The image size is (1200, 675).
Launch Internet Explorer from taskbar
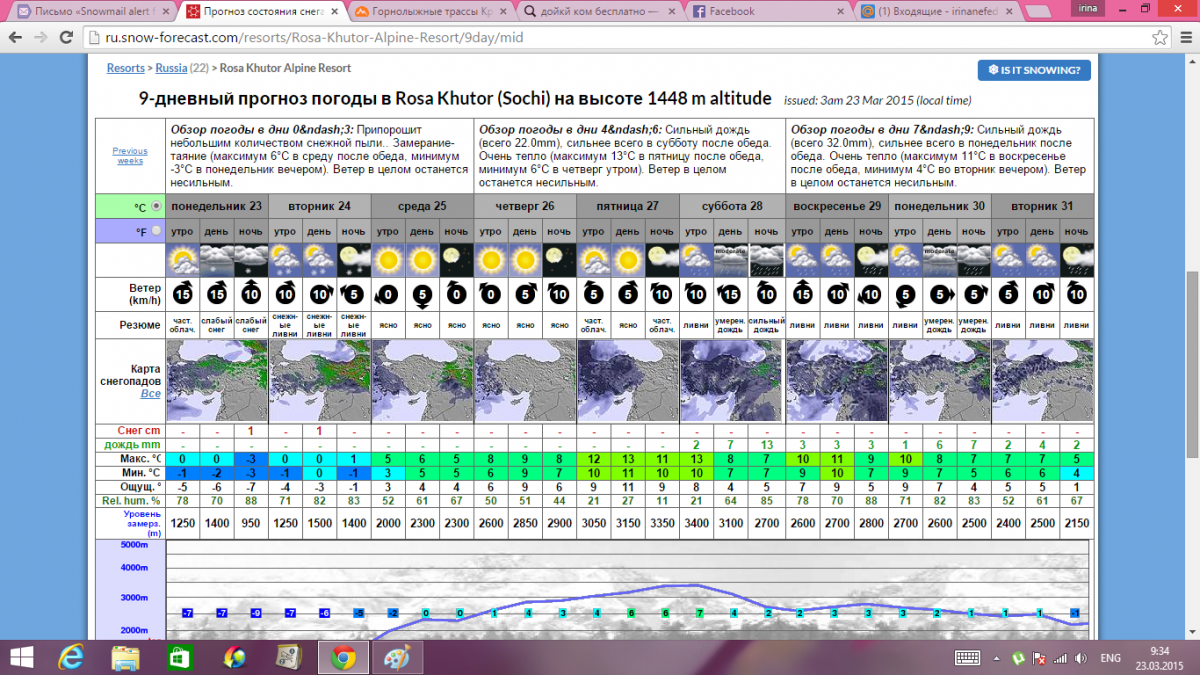(x=72, y=657)
